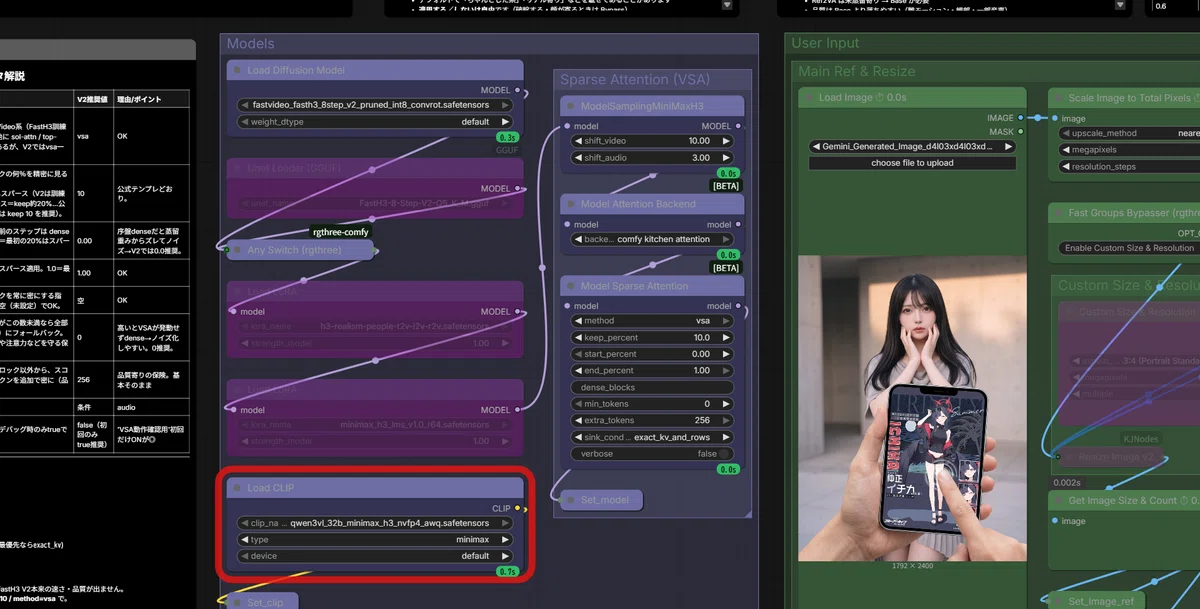
Task: Open the clip_name dropdown in Load CLIP
Action: coord(375,523)
